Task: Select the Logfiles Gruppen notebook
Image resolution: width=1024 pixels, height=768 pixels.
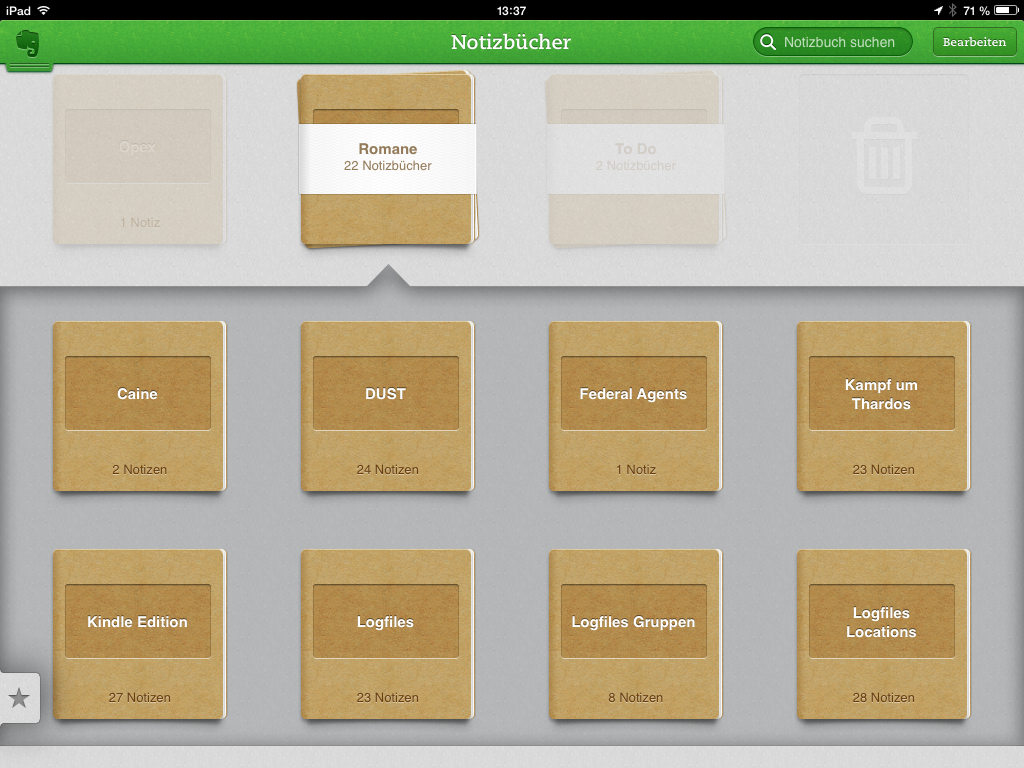Action: (x=634, y=634)
